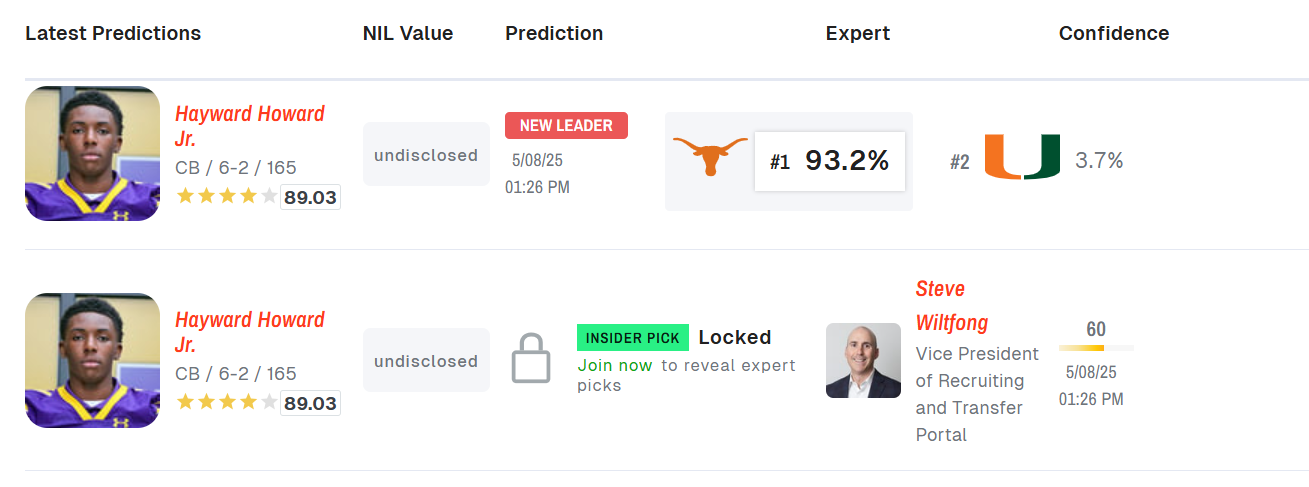Click star rating in first prediction row
1309x487 pixels.
pyautogui.click(x=227, y=196)
